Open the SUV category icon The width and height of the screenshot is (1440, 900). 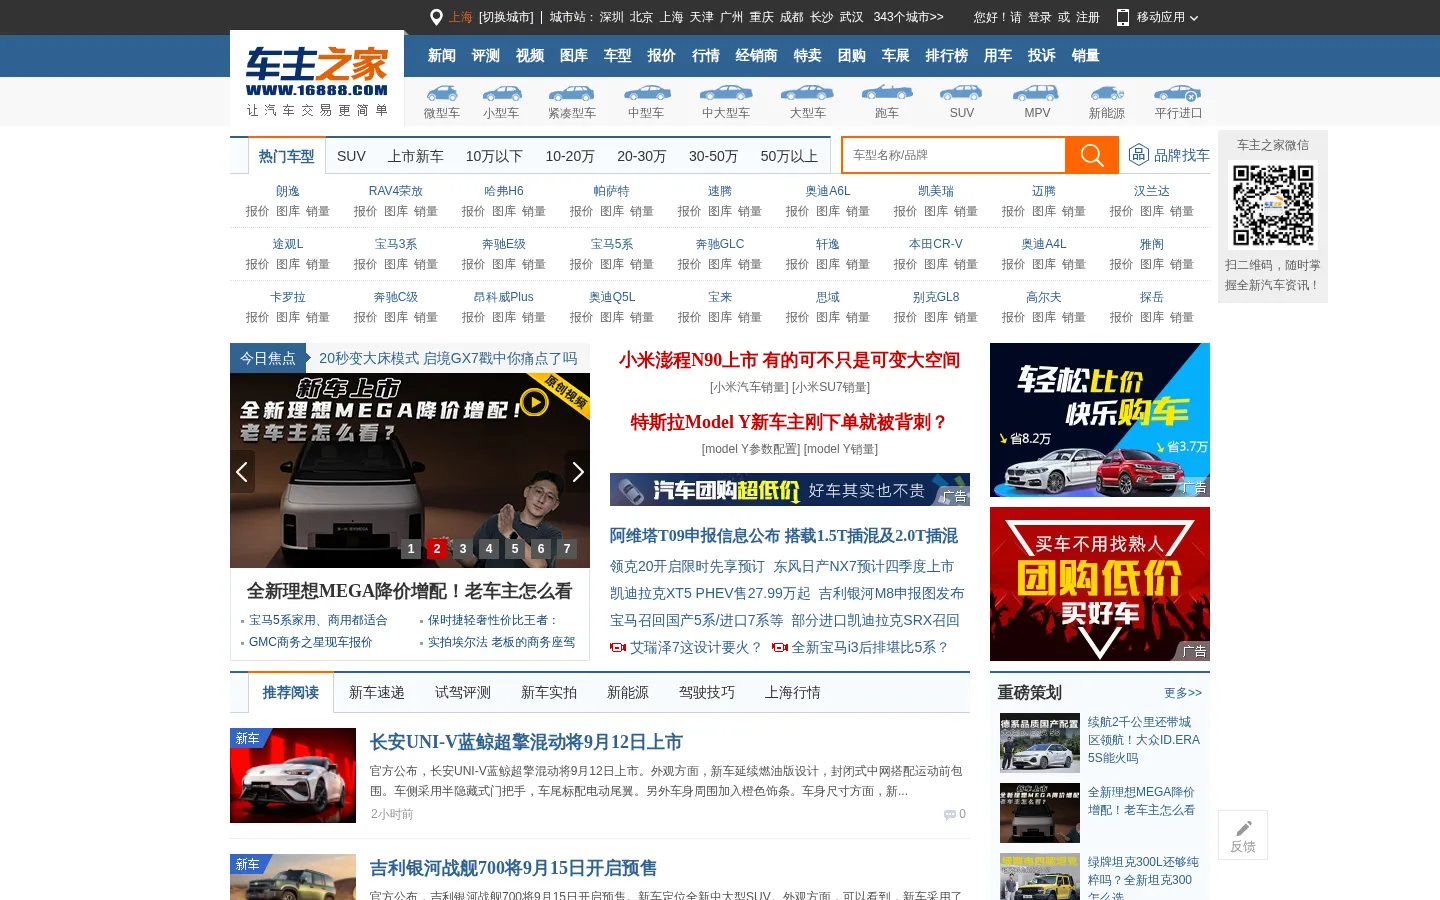pos(962,93)
